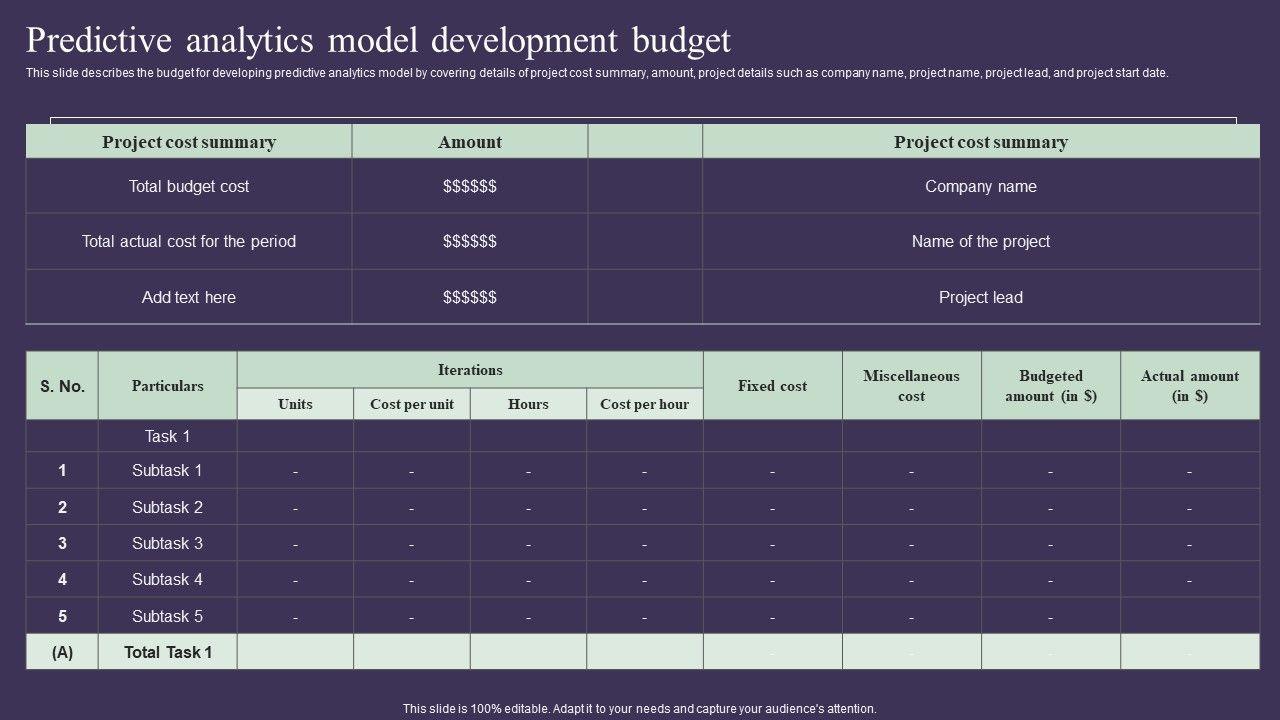Select the 'Units' sub-header

(295, 404)
